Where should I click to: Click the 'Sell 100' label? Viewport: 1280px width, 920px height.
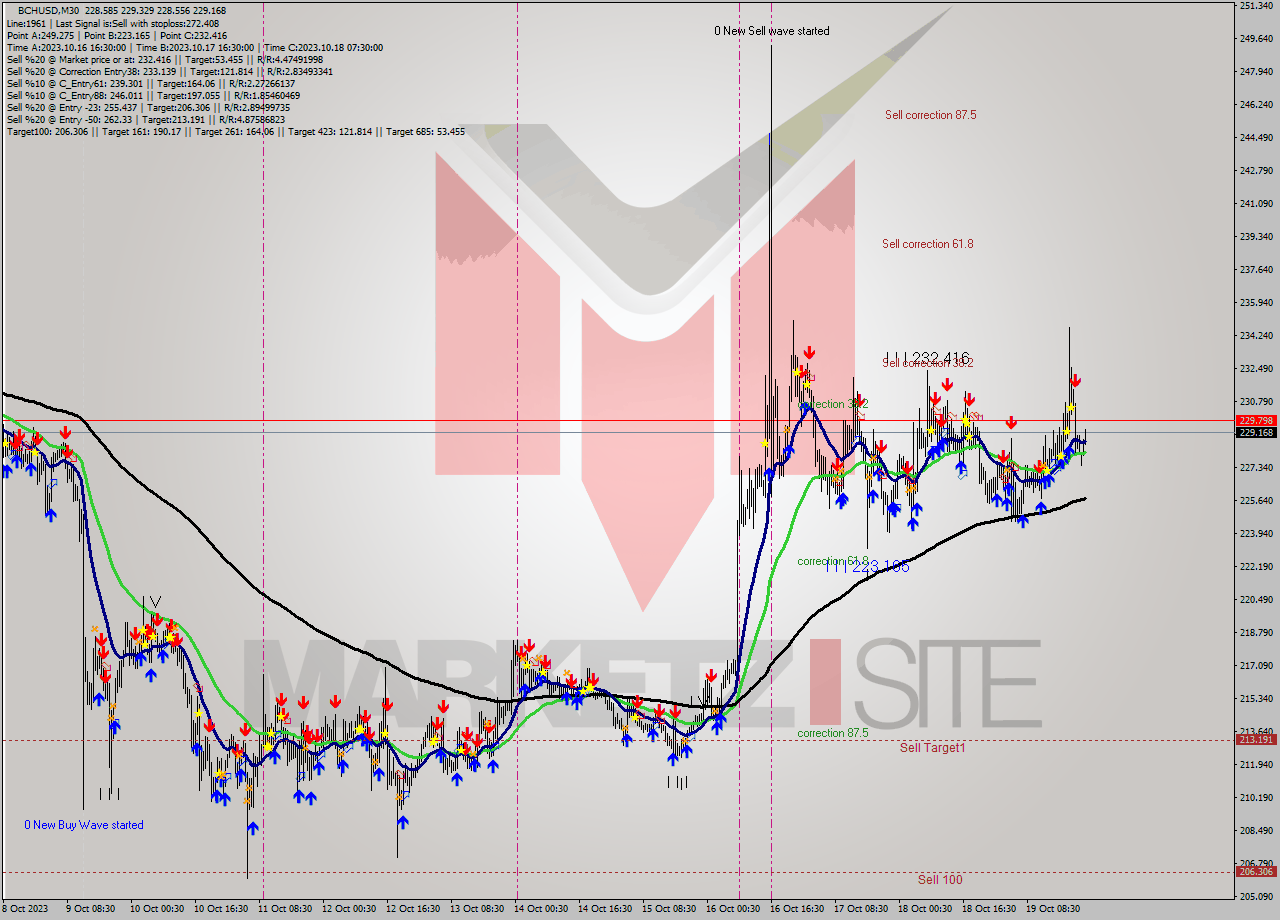(x=940, y=880)
